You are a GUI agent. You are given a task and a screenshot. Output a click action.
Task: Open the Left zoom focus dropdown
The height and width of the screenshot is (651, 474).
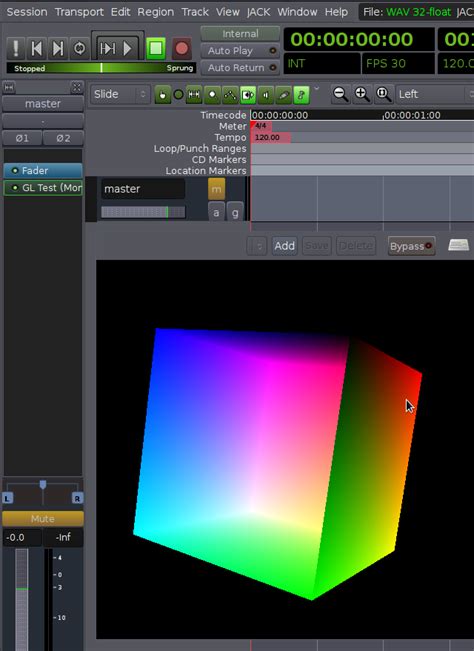(x=435, y=94)
